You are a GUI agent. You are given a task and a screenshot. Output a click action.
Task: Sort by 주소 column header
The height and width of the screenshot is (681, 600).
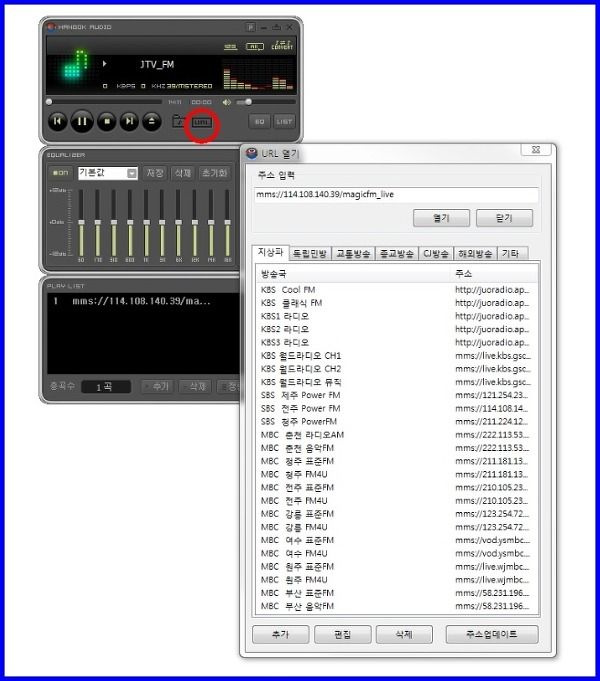click(494, 274)
